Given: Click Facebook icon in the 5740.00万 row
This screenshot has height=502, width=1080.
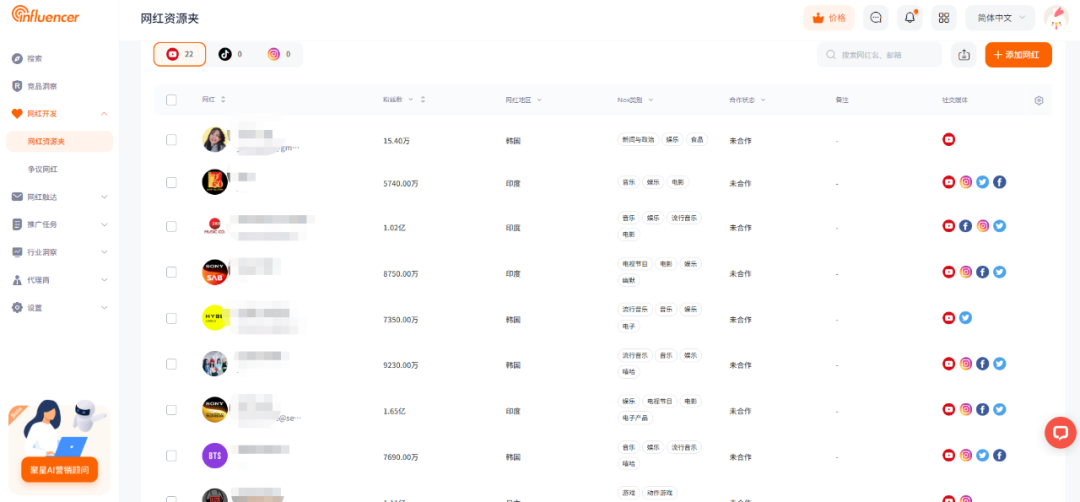Looking at the screenshot, I should click(999, 182).
